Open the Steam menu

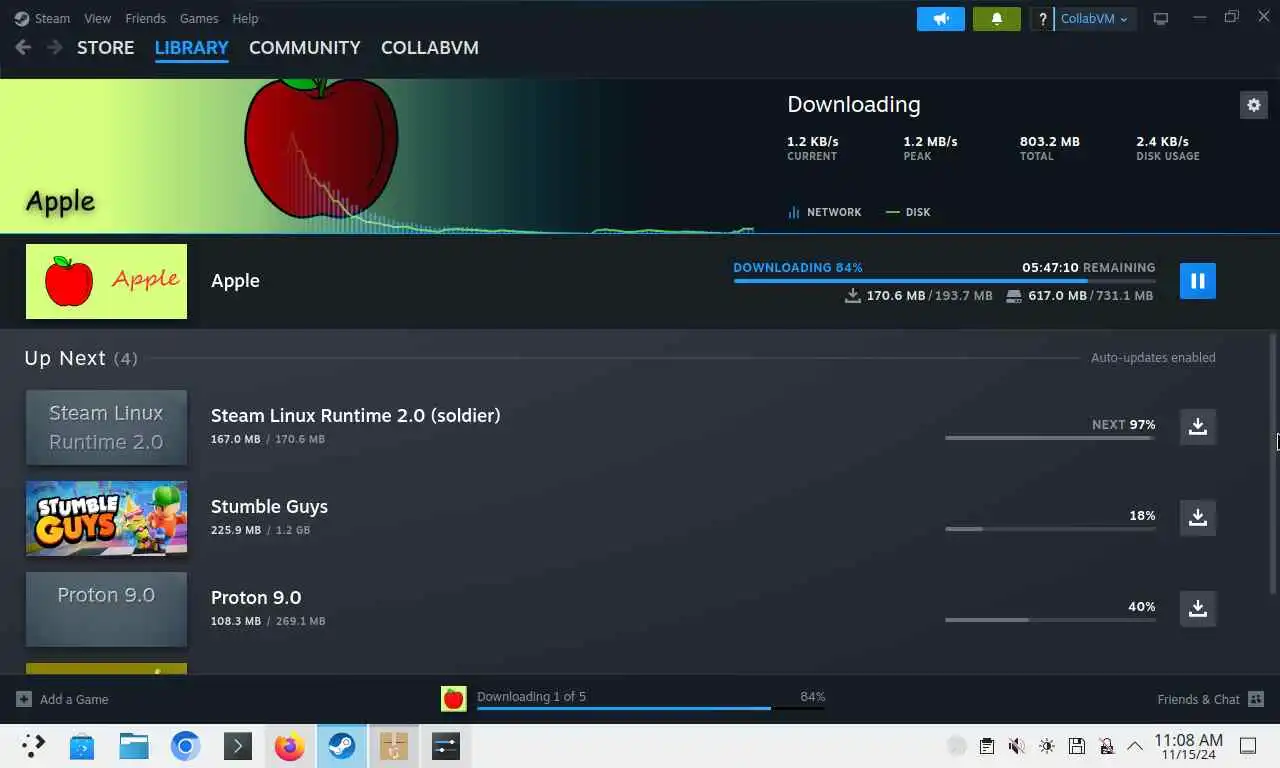click(x=42, y=18)
